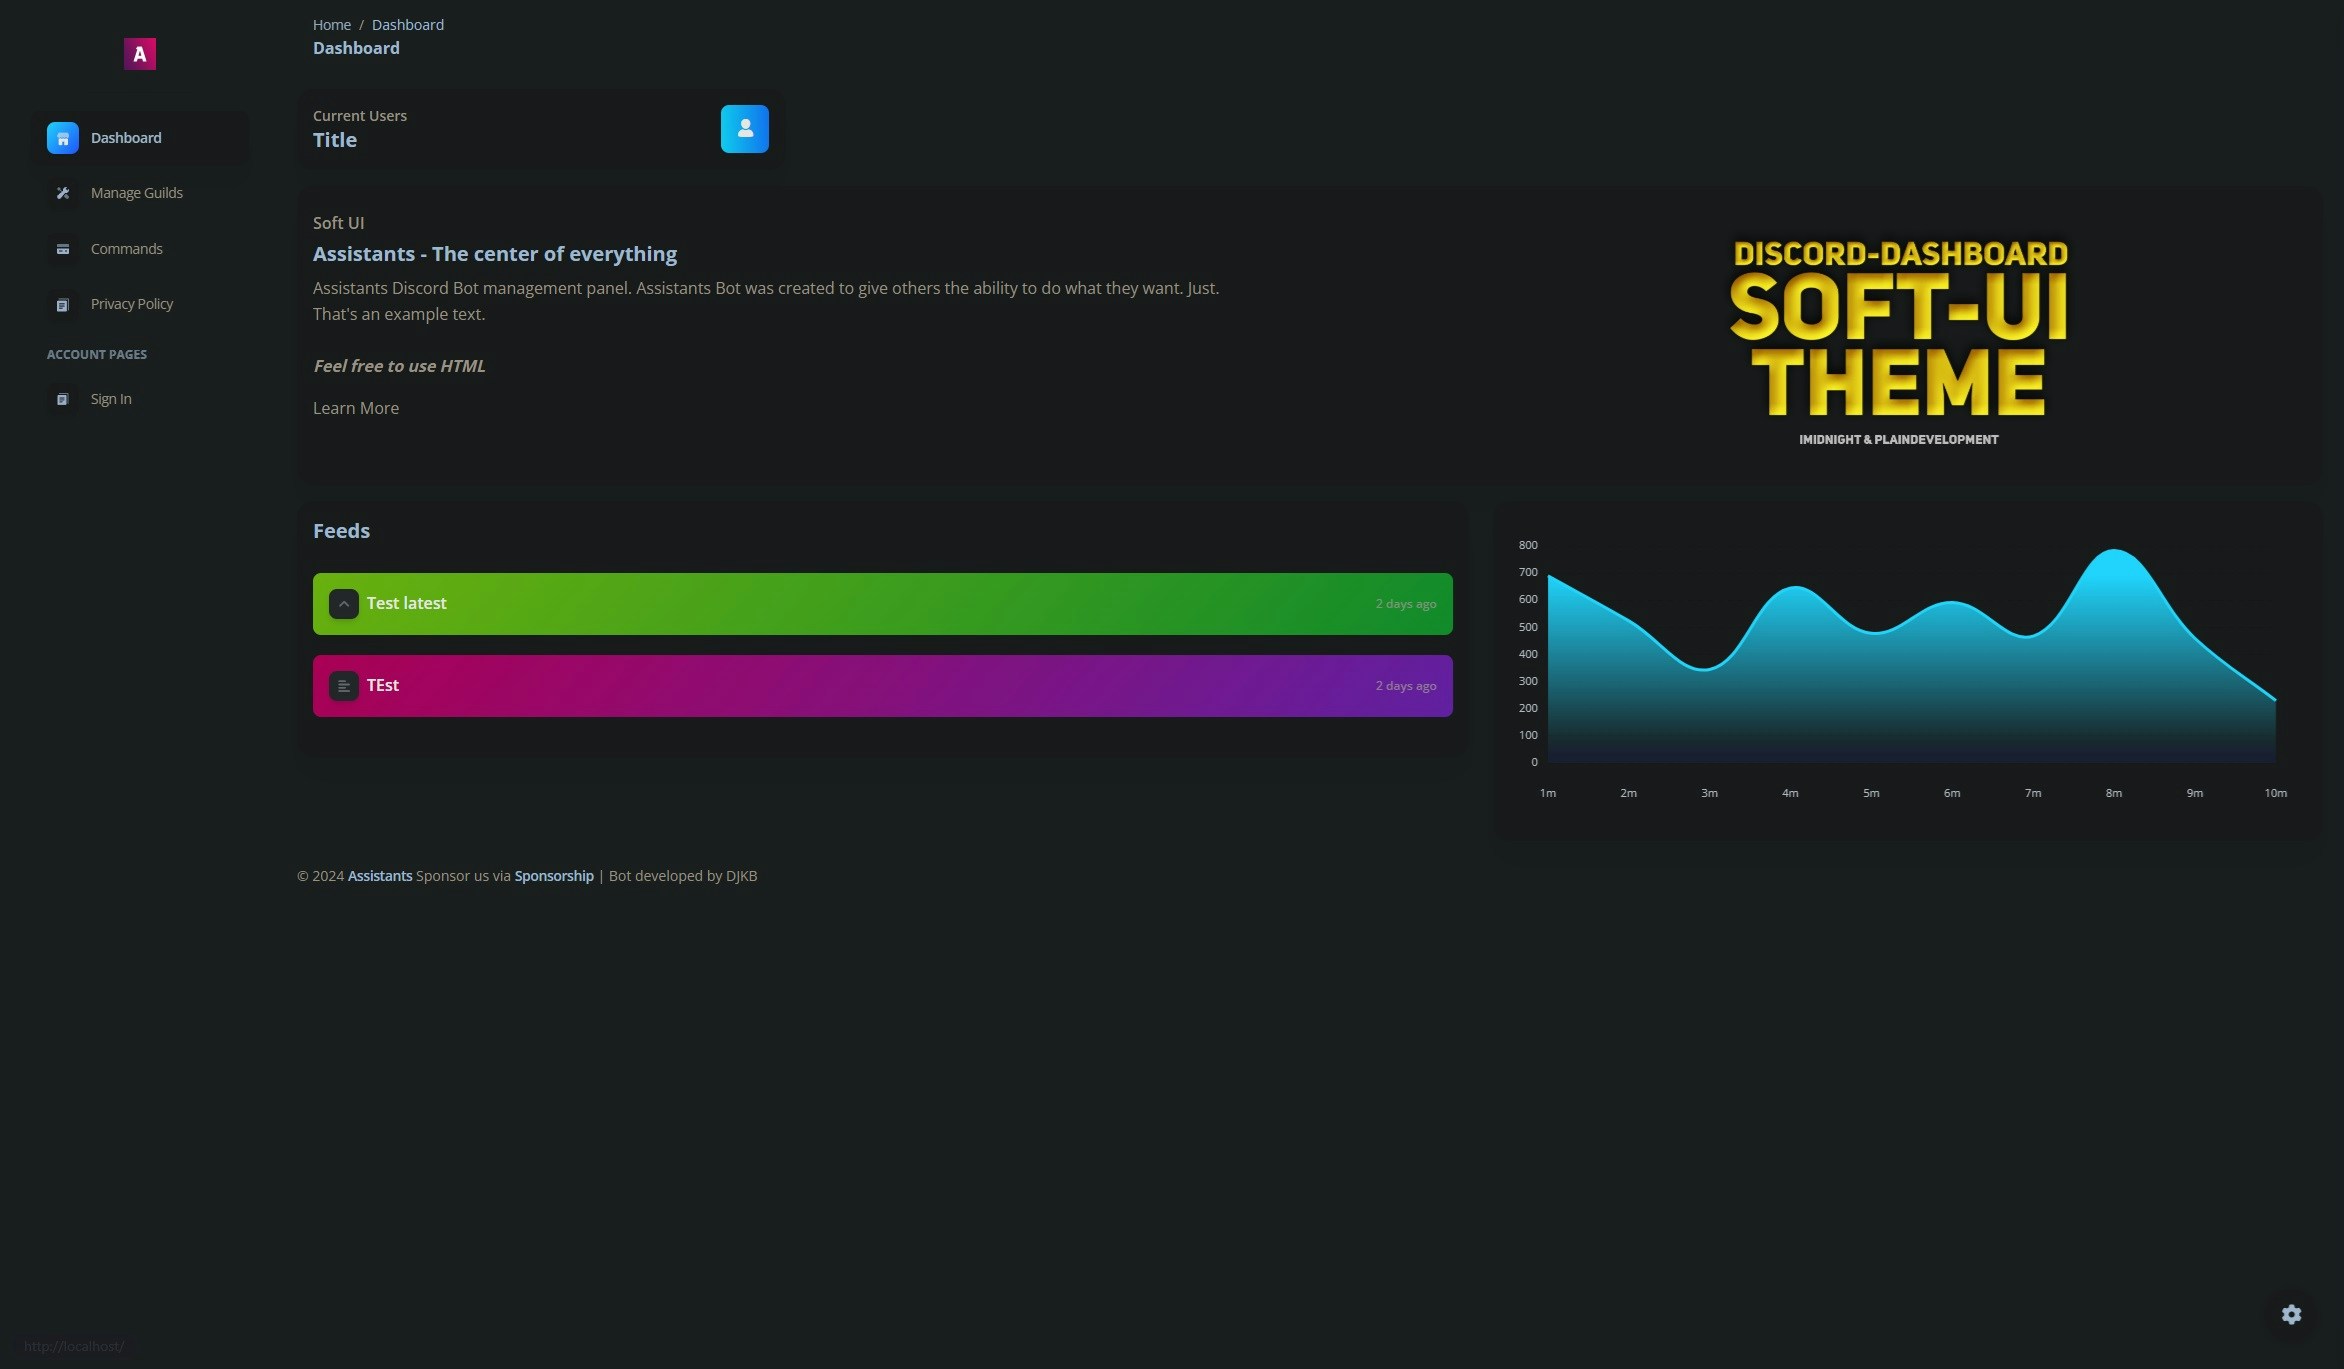Click the blue Current Users icon

(x=744, y=129)
